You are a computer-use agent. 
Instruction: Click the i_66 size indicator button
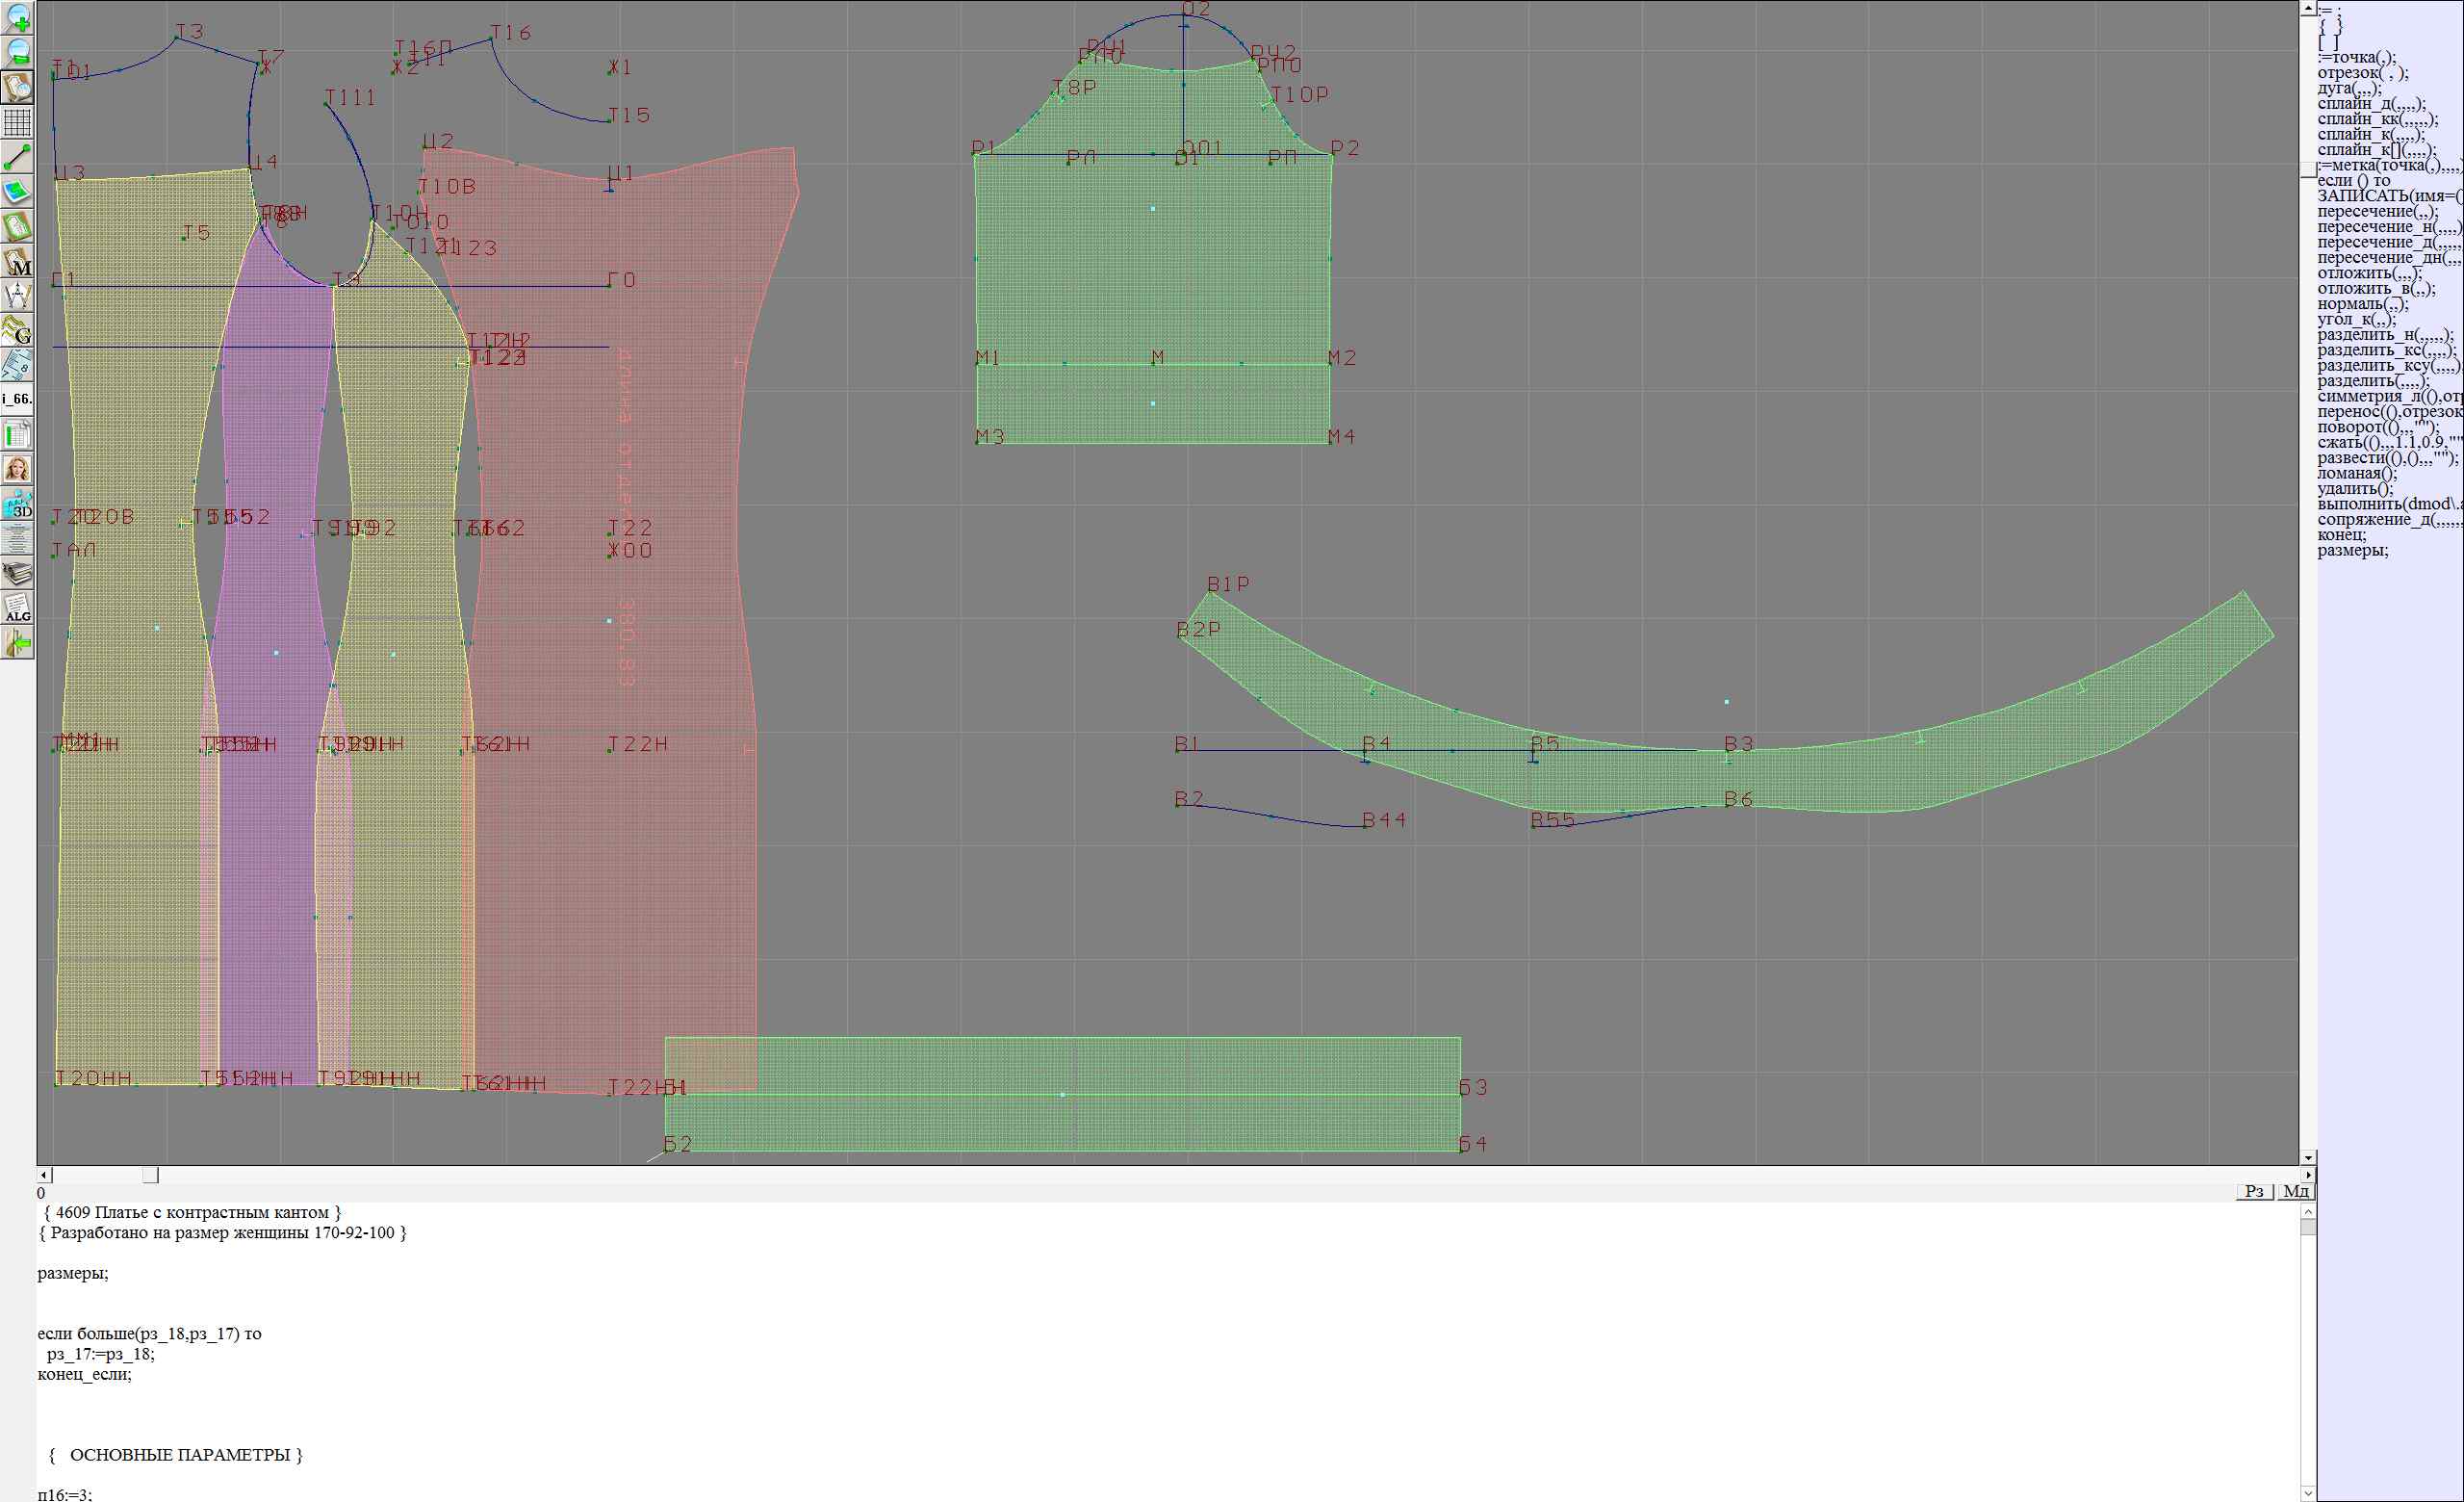(18, 399)
